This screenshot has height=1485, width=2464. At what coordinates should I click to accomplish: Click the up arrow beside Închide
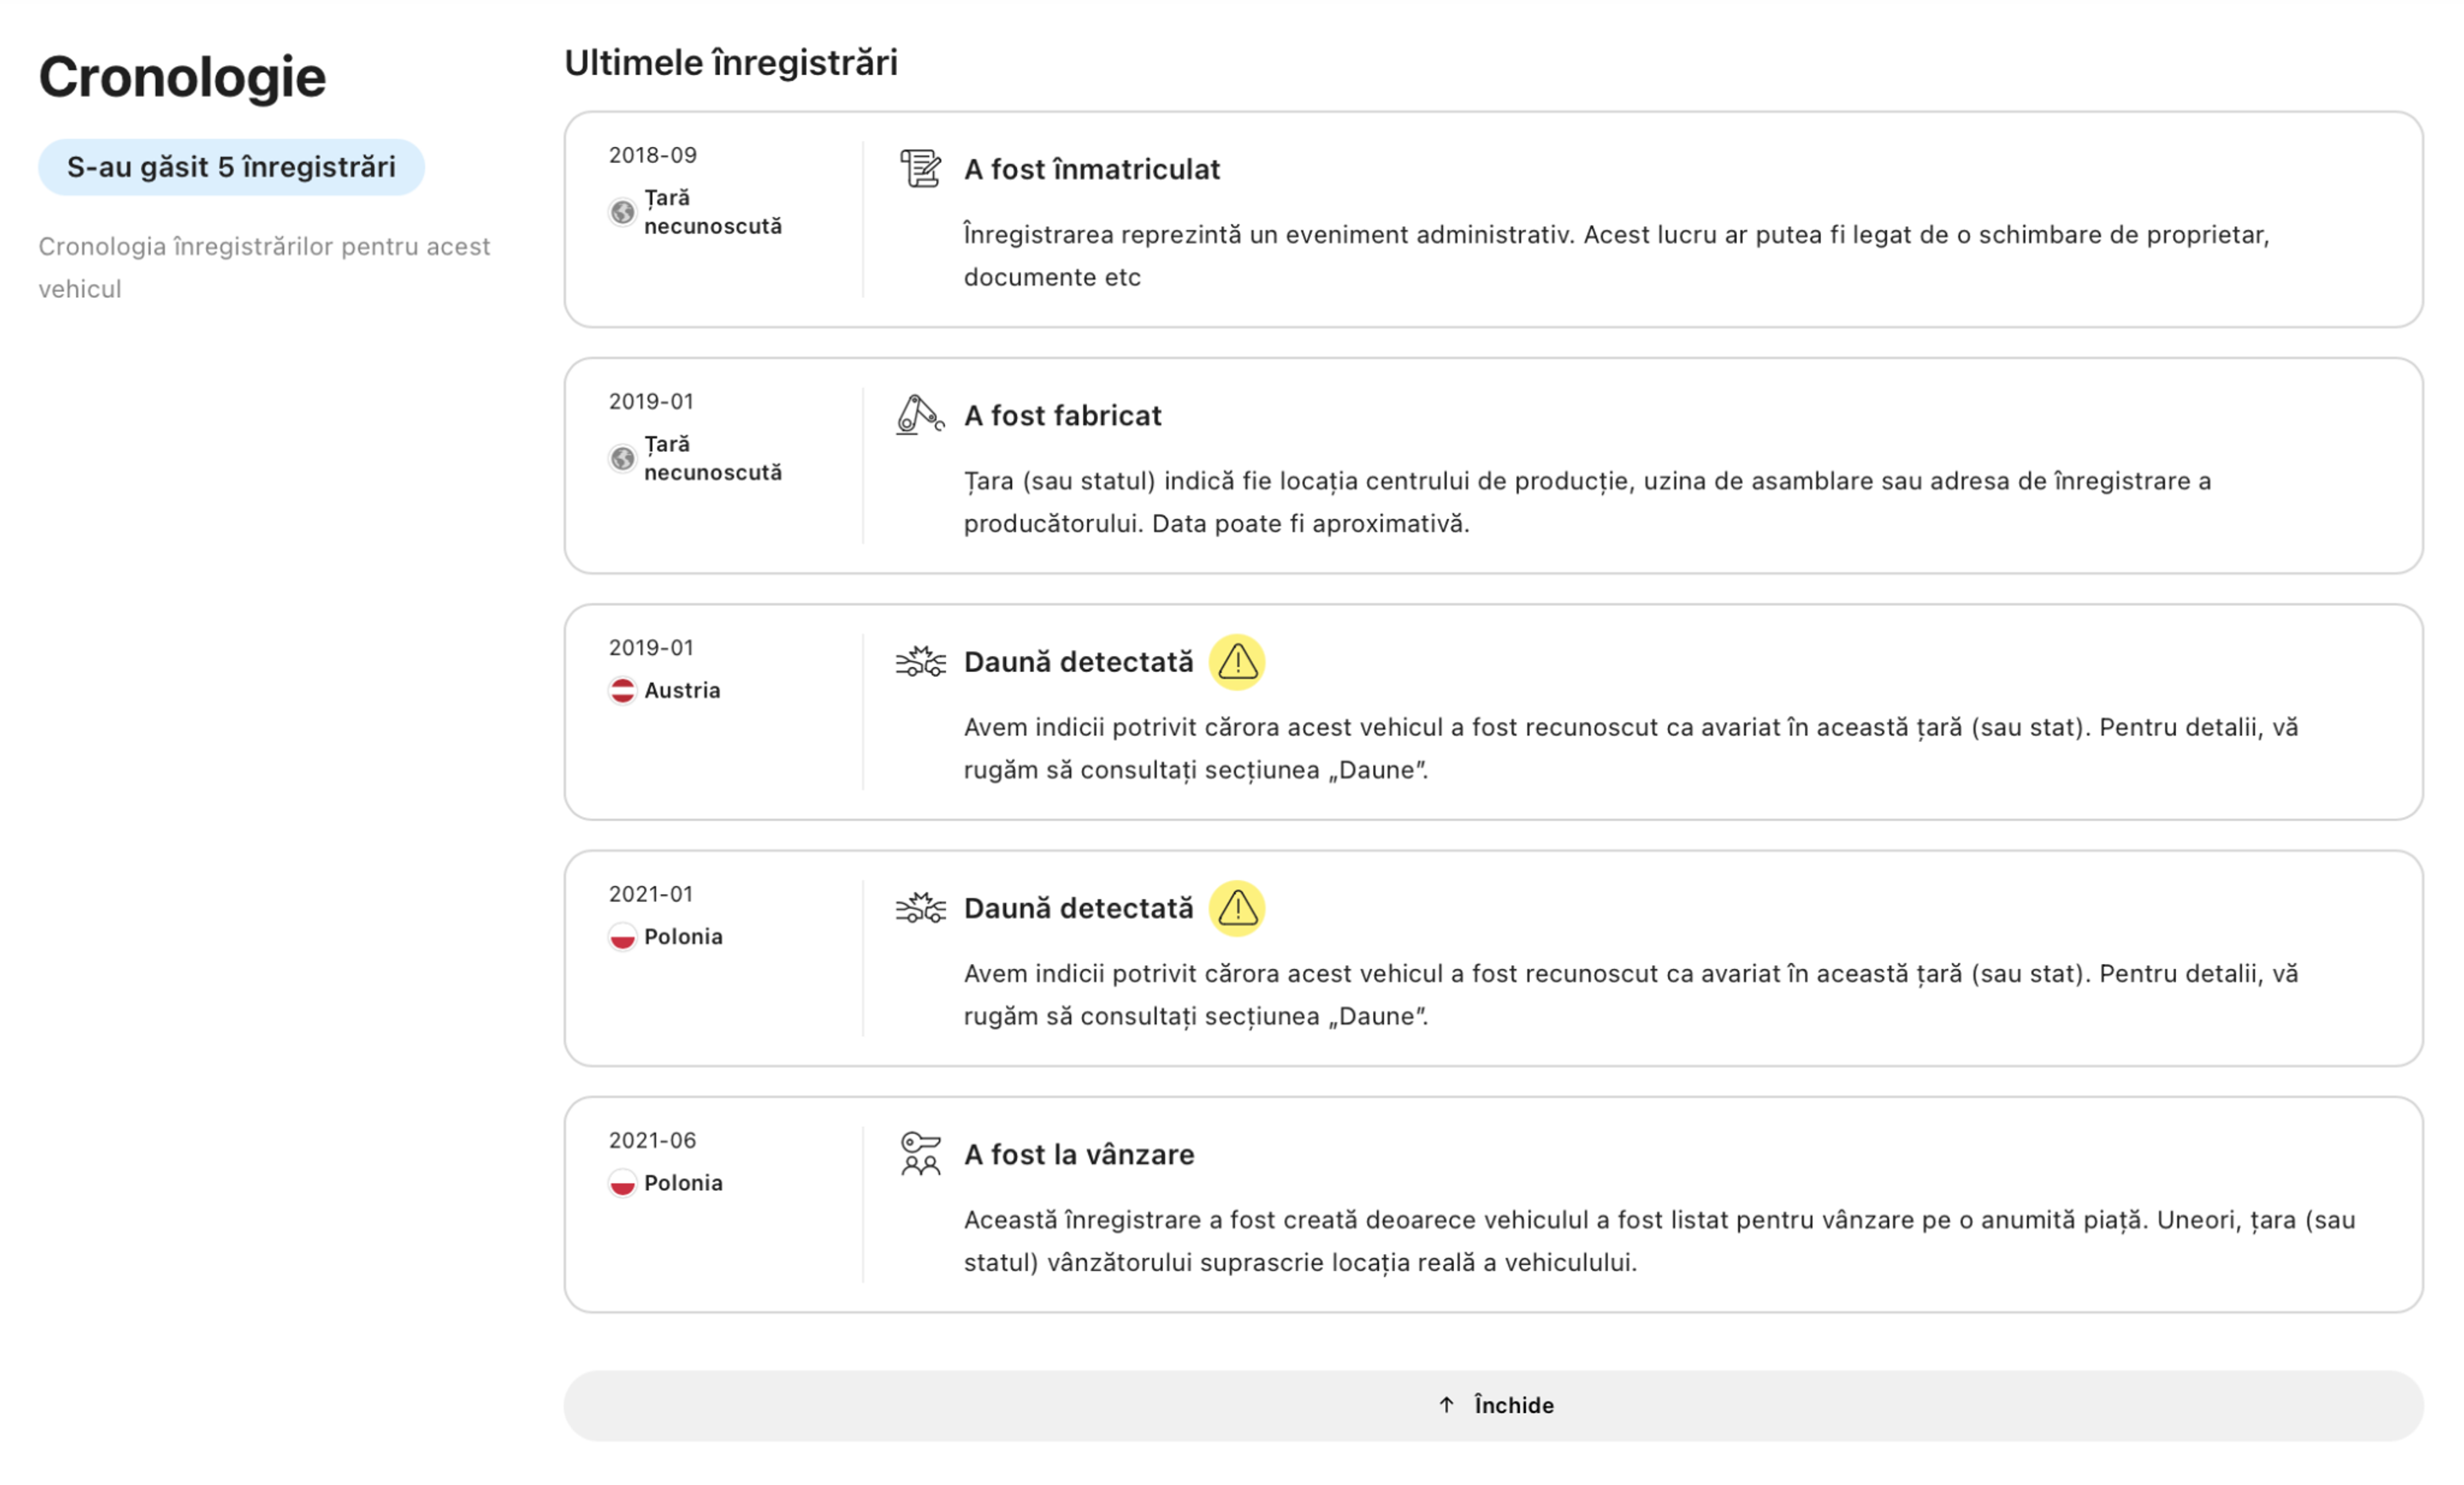coord(1446,1405)
